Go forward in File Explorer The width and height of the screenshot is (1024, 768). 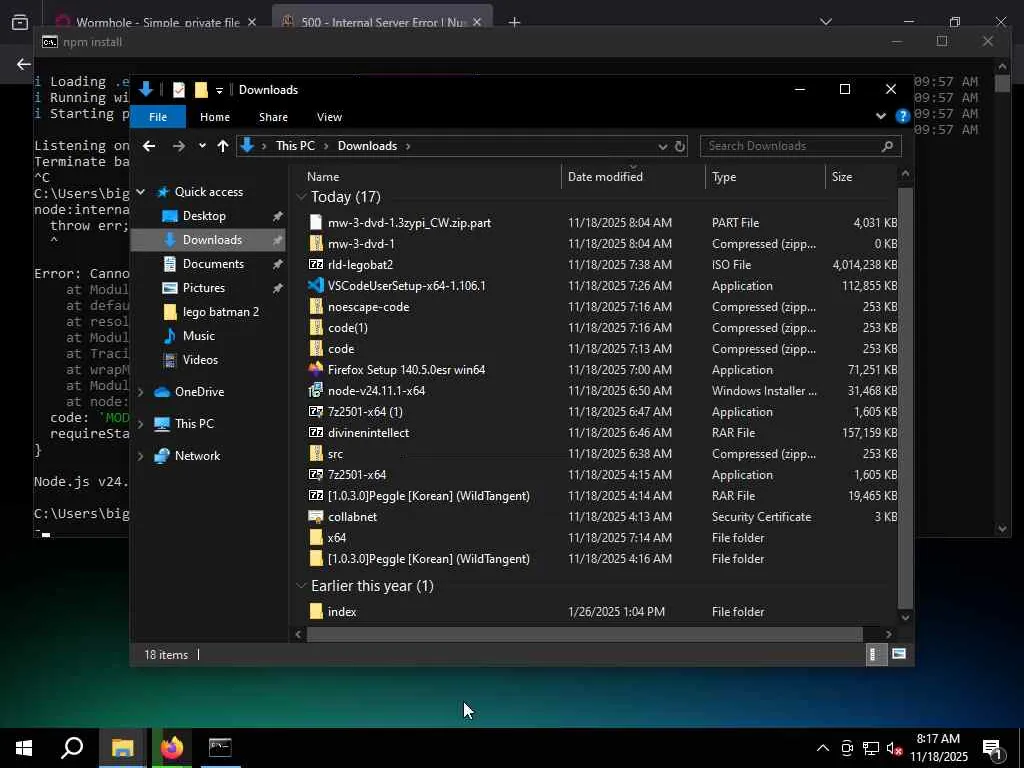click(178, 146)
